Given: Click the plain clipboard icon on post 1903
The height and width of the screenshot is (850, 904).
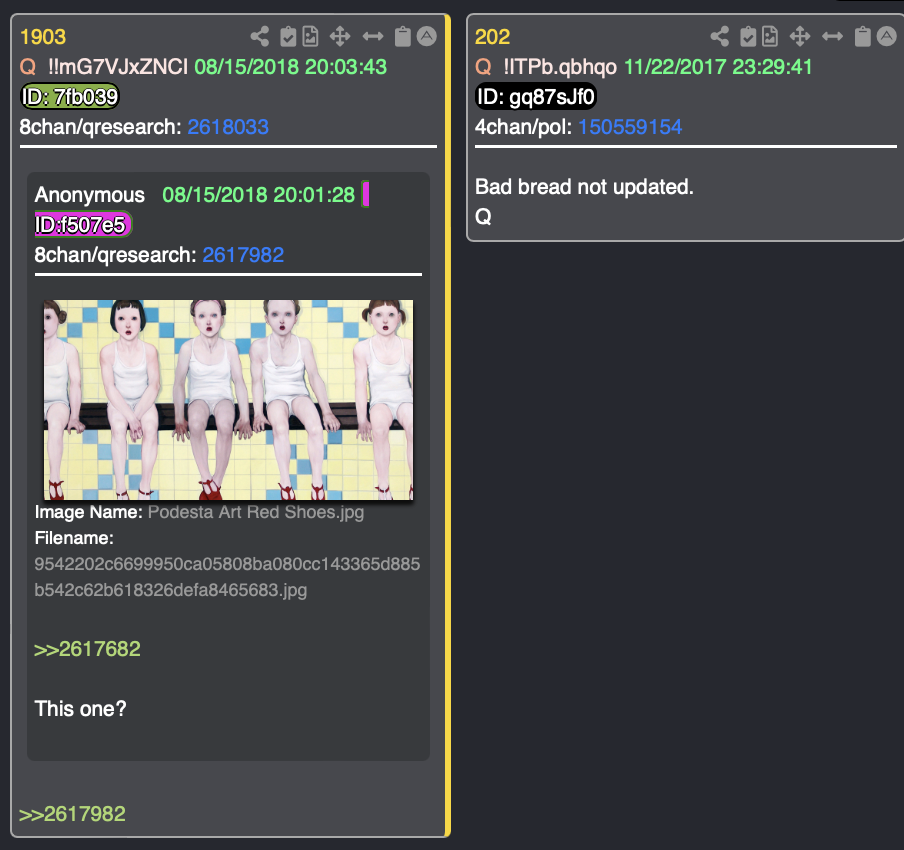Looking at the screenshot, I should 402,36.
